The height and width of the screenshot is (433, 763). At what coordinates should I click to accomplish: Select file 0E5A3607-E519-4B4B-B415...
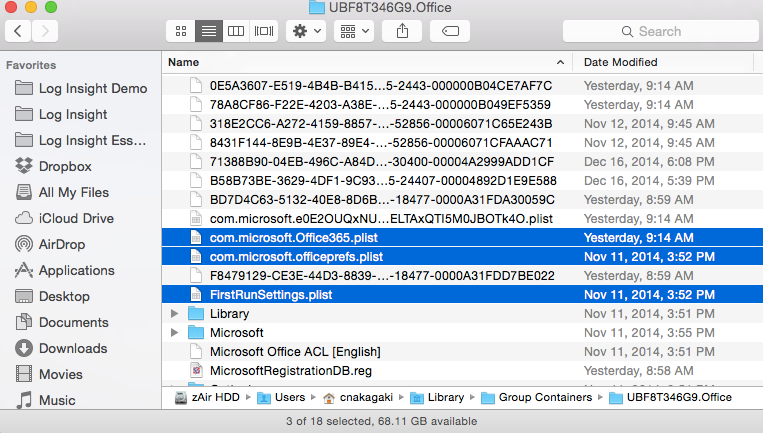click(462, 86)
